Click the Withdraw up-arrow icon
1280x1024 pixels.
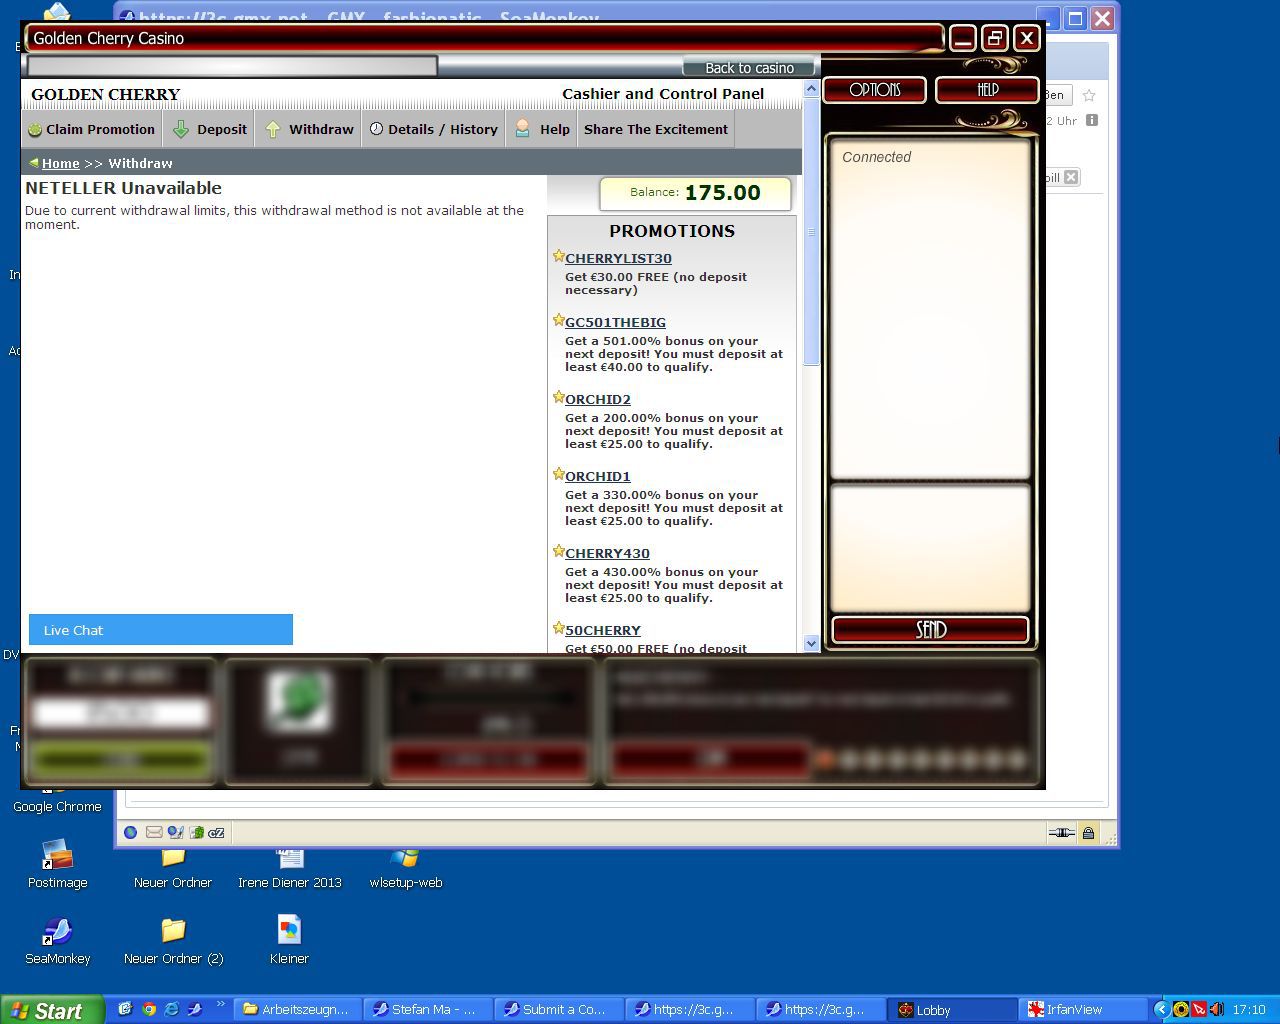[x=273, y=129]
